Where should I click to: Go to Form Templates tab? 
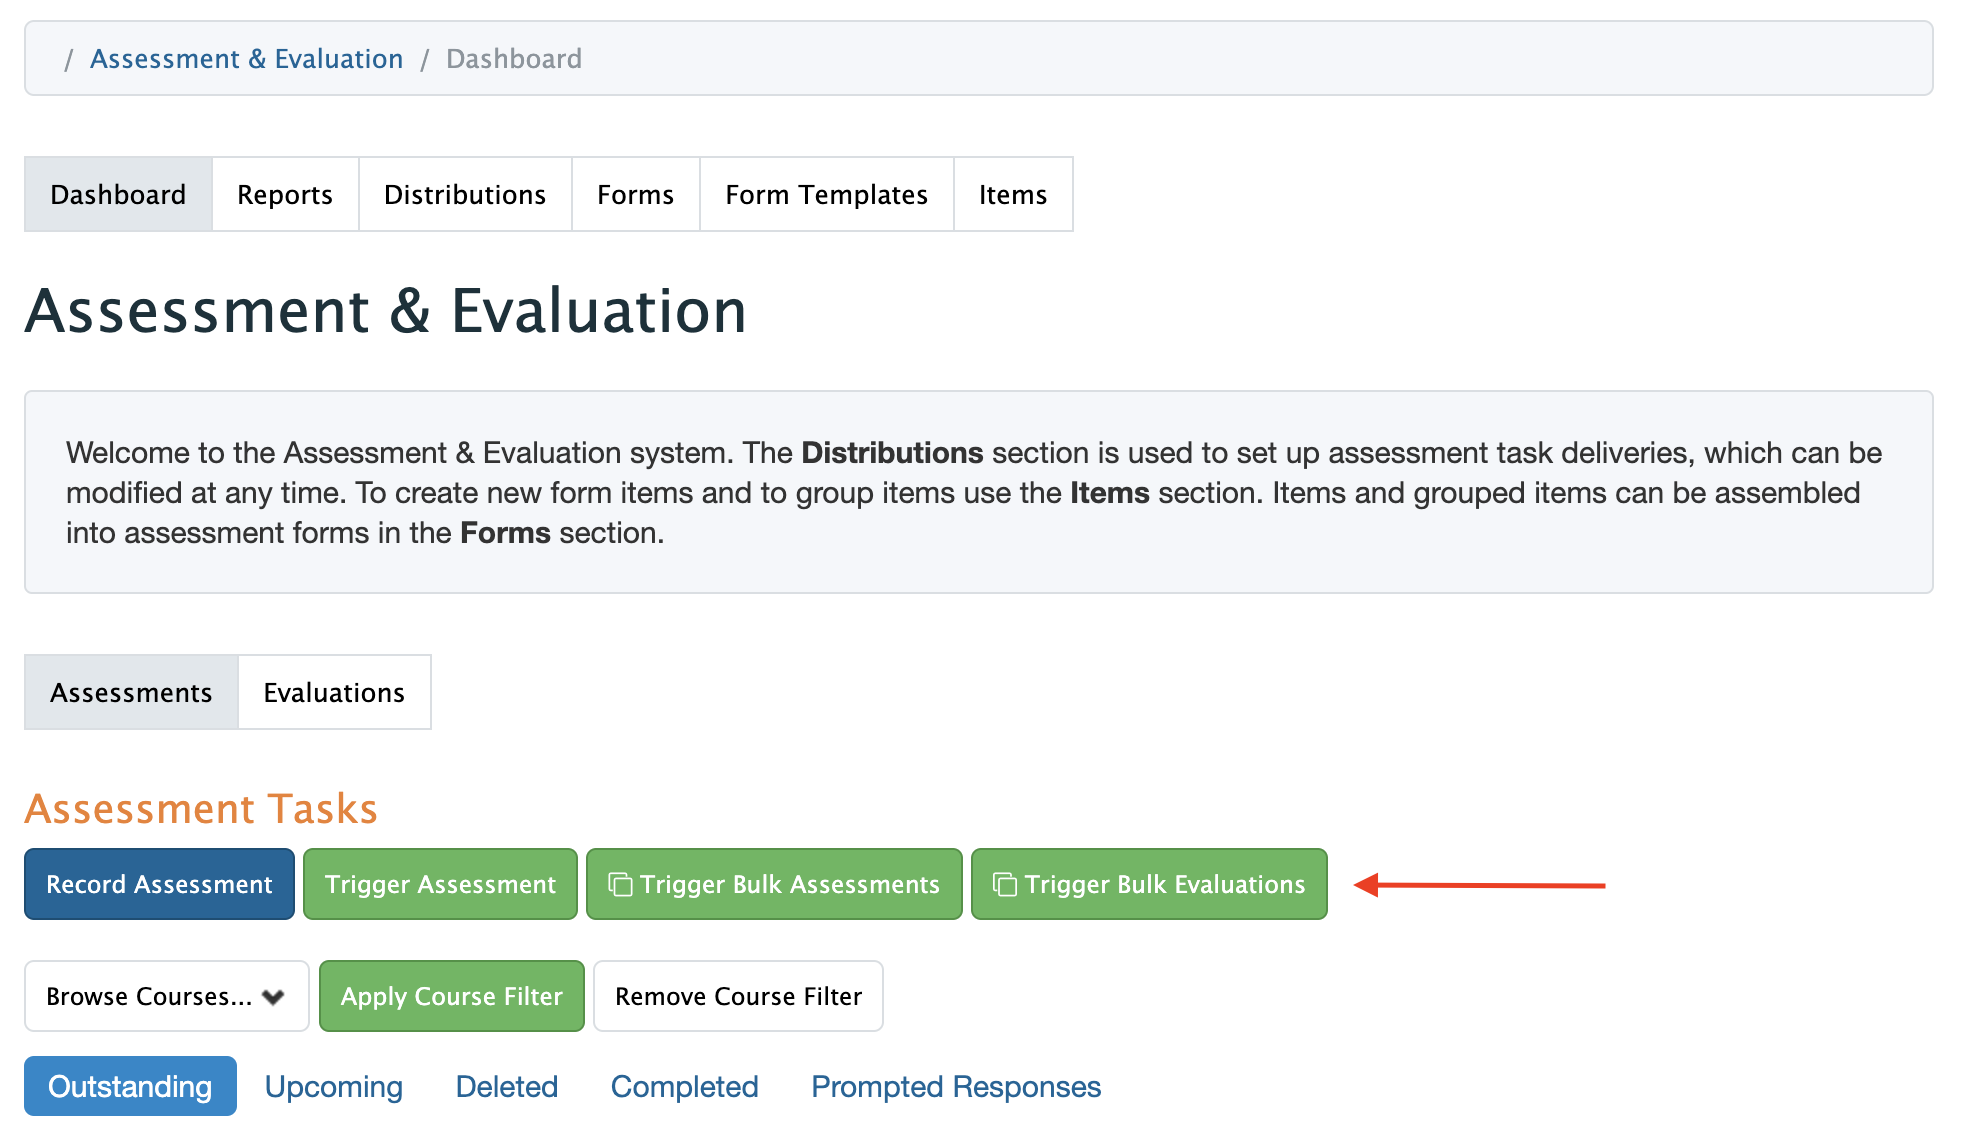tap(826, 194)
